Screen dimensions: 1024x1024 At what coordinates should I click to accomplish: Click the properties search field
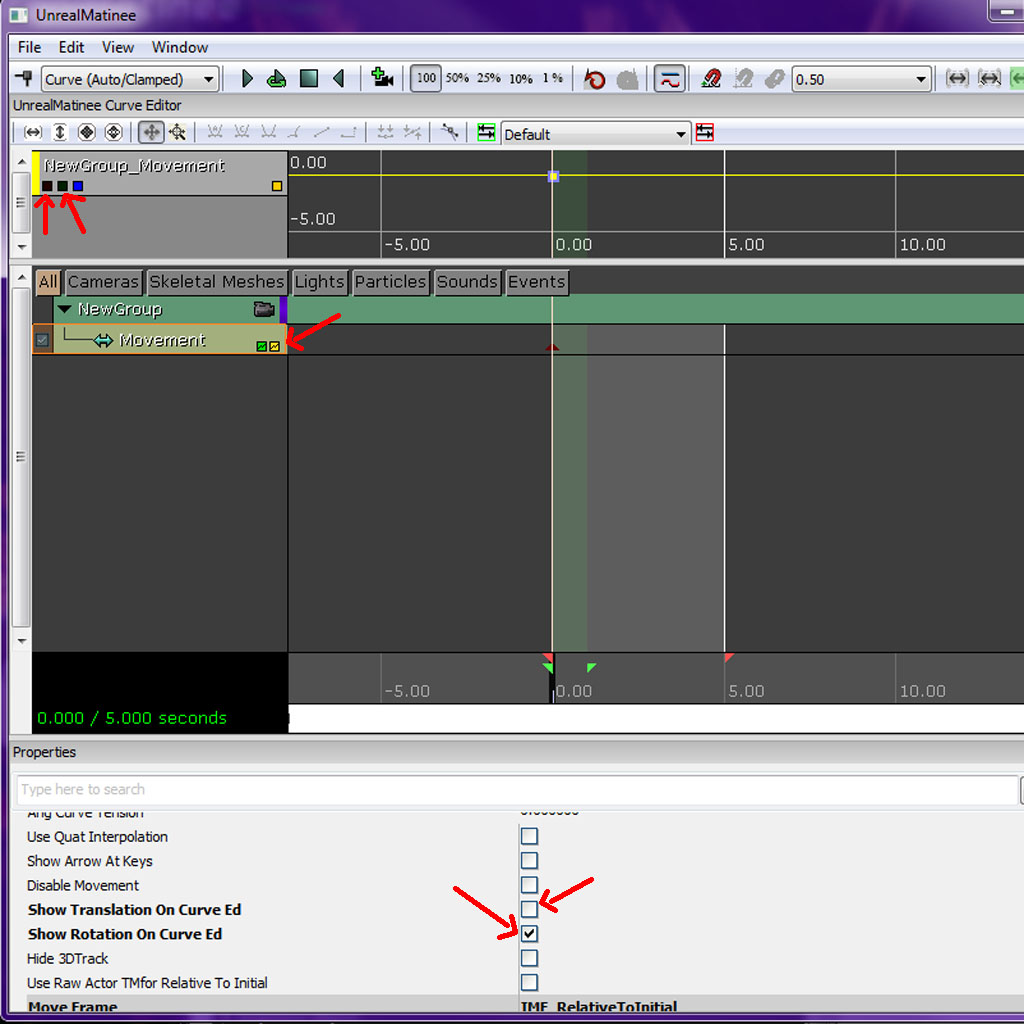pos(517,790)
